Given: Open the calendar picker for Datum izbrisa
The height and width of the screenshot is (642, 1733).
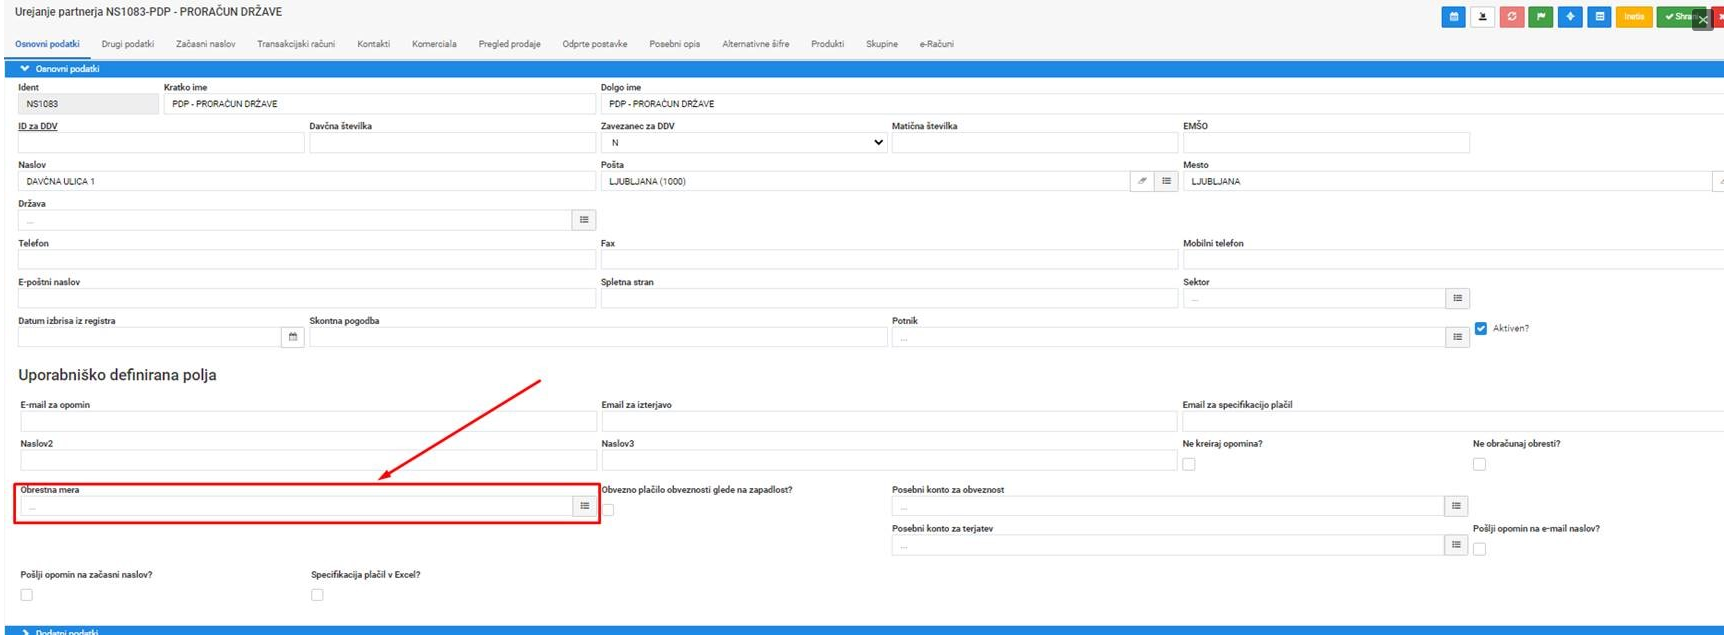Looking at the screenshot, I should pyautogui.click(x=293, y=337).
